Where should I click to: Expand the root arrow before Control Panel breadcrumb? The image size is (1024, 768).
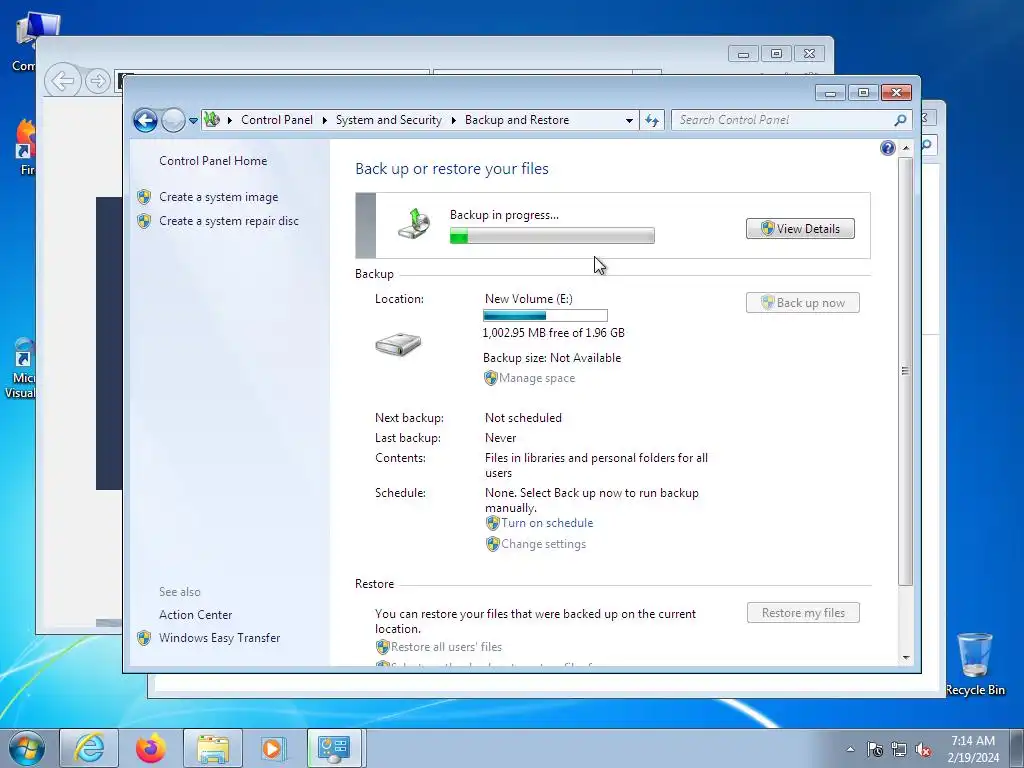tap(230, 120)
